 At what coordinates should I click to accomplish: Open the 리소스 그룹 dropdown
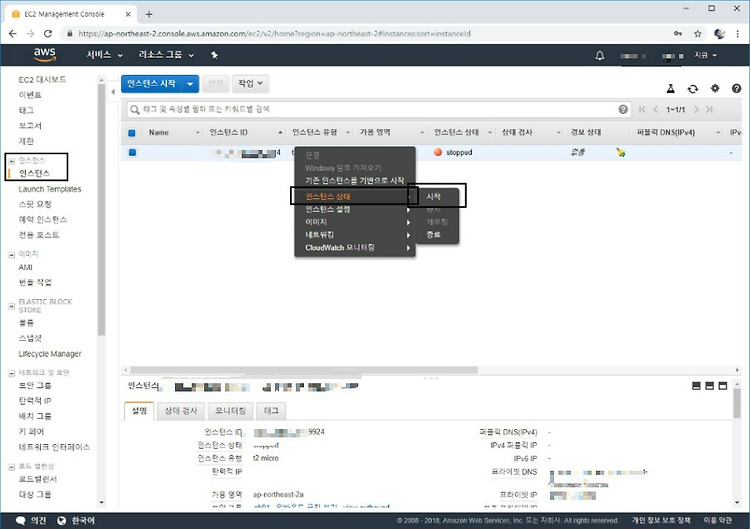click(x=166, y=55)
